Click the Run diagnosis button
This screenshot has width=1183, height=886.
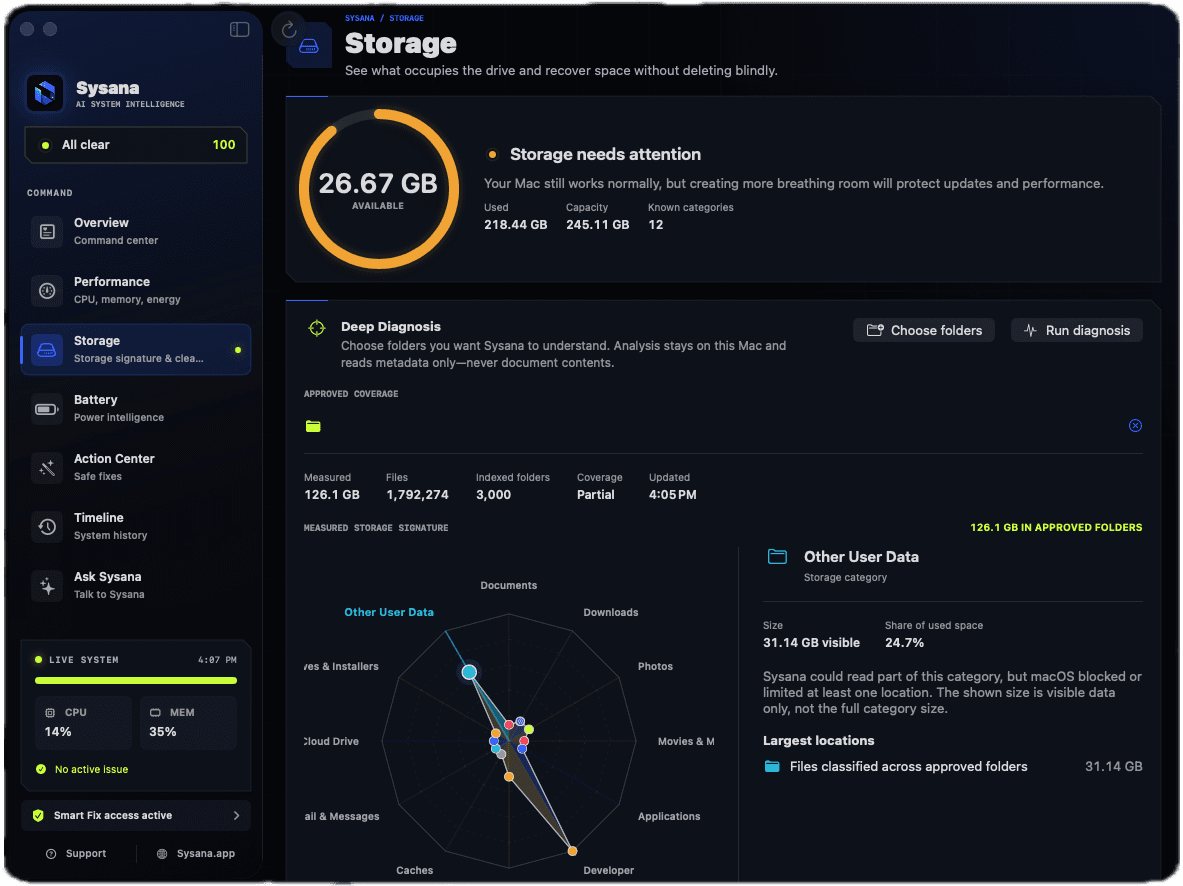point(1077,331)
